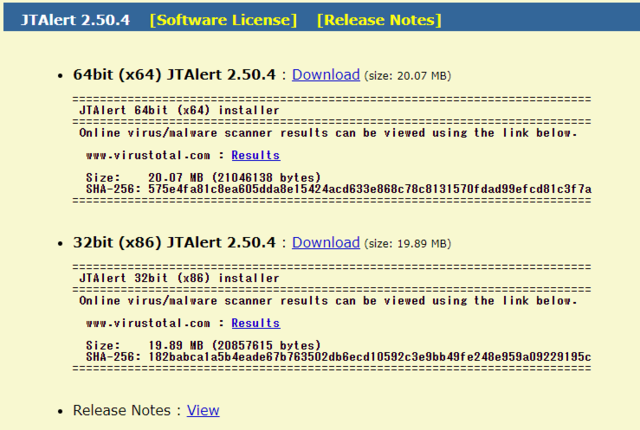640x430 pixels.
Task: Click the 'JTAlert 32bit (x86) installer' line
Action: [x=179, y=278]
